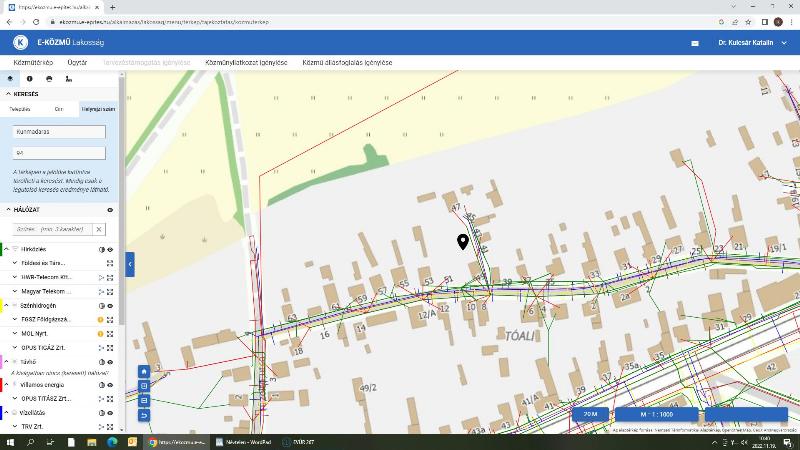Toggle transparency icon for Szénhidrogén layer
The width and height of the screenshot is (800, 450).
coord(102,306)
